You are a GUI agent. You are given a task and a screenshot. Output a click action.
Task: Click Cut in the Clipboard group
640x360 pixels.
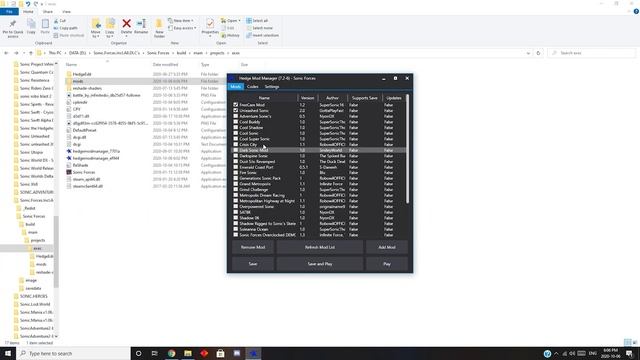[60, 20]
